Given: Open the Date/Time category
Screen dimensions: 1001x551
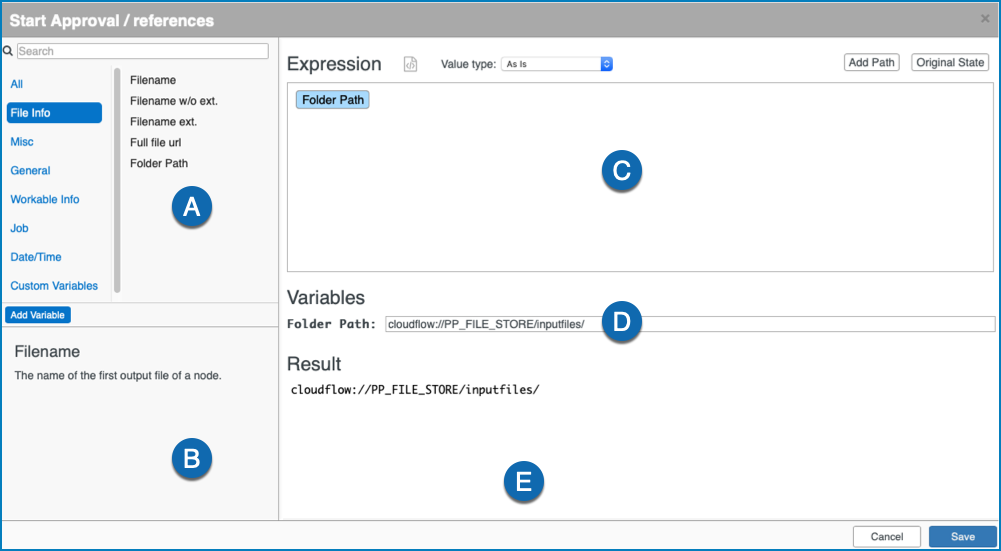Looking at the screenshot, I should (36, 257).
